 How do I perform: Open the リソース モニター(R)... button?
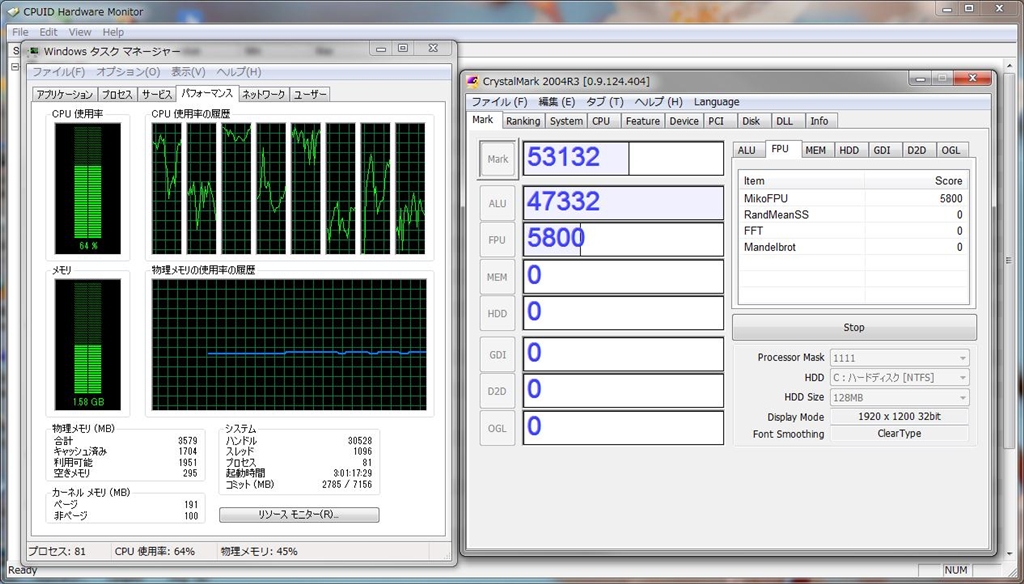[x=299, y=515]
